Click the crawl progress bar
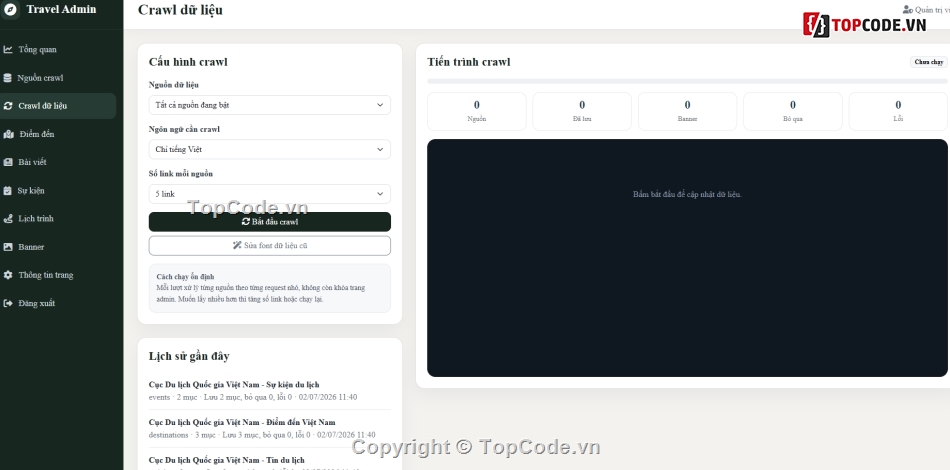 [687, 81]
